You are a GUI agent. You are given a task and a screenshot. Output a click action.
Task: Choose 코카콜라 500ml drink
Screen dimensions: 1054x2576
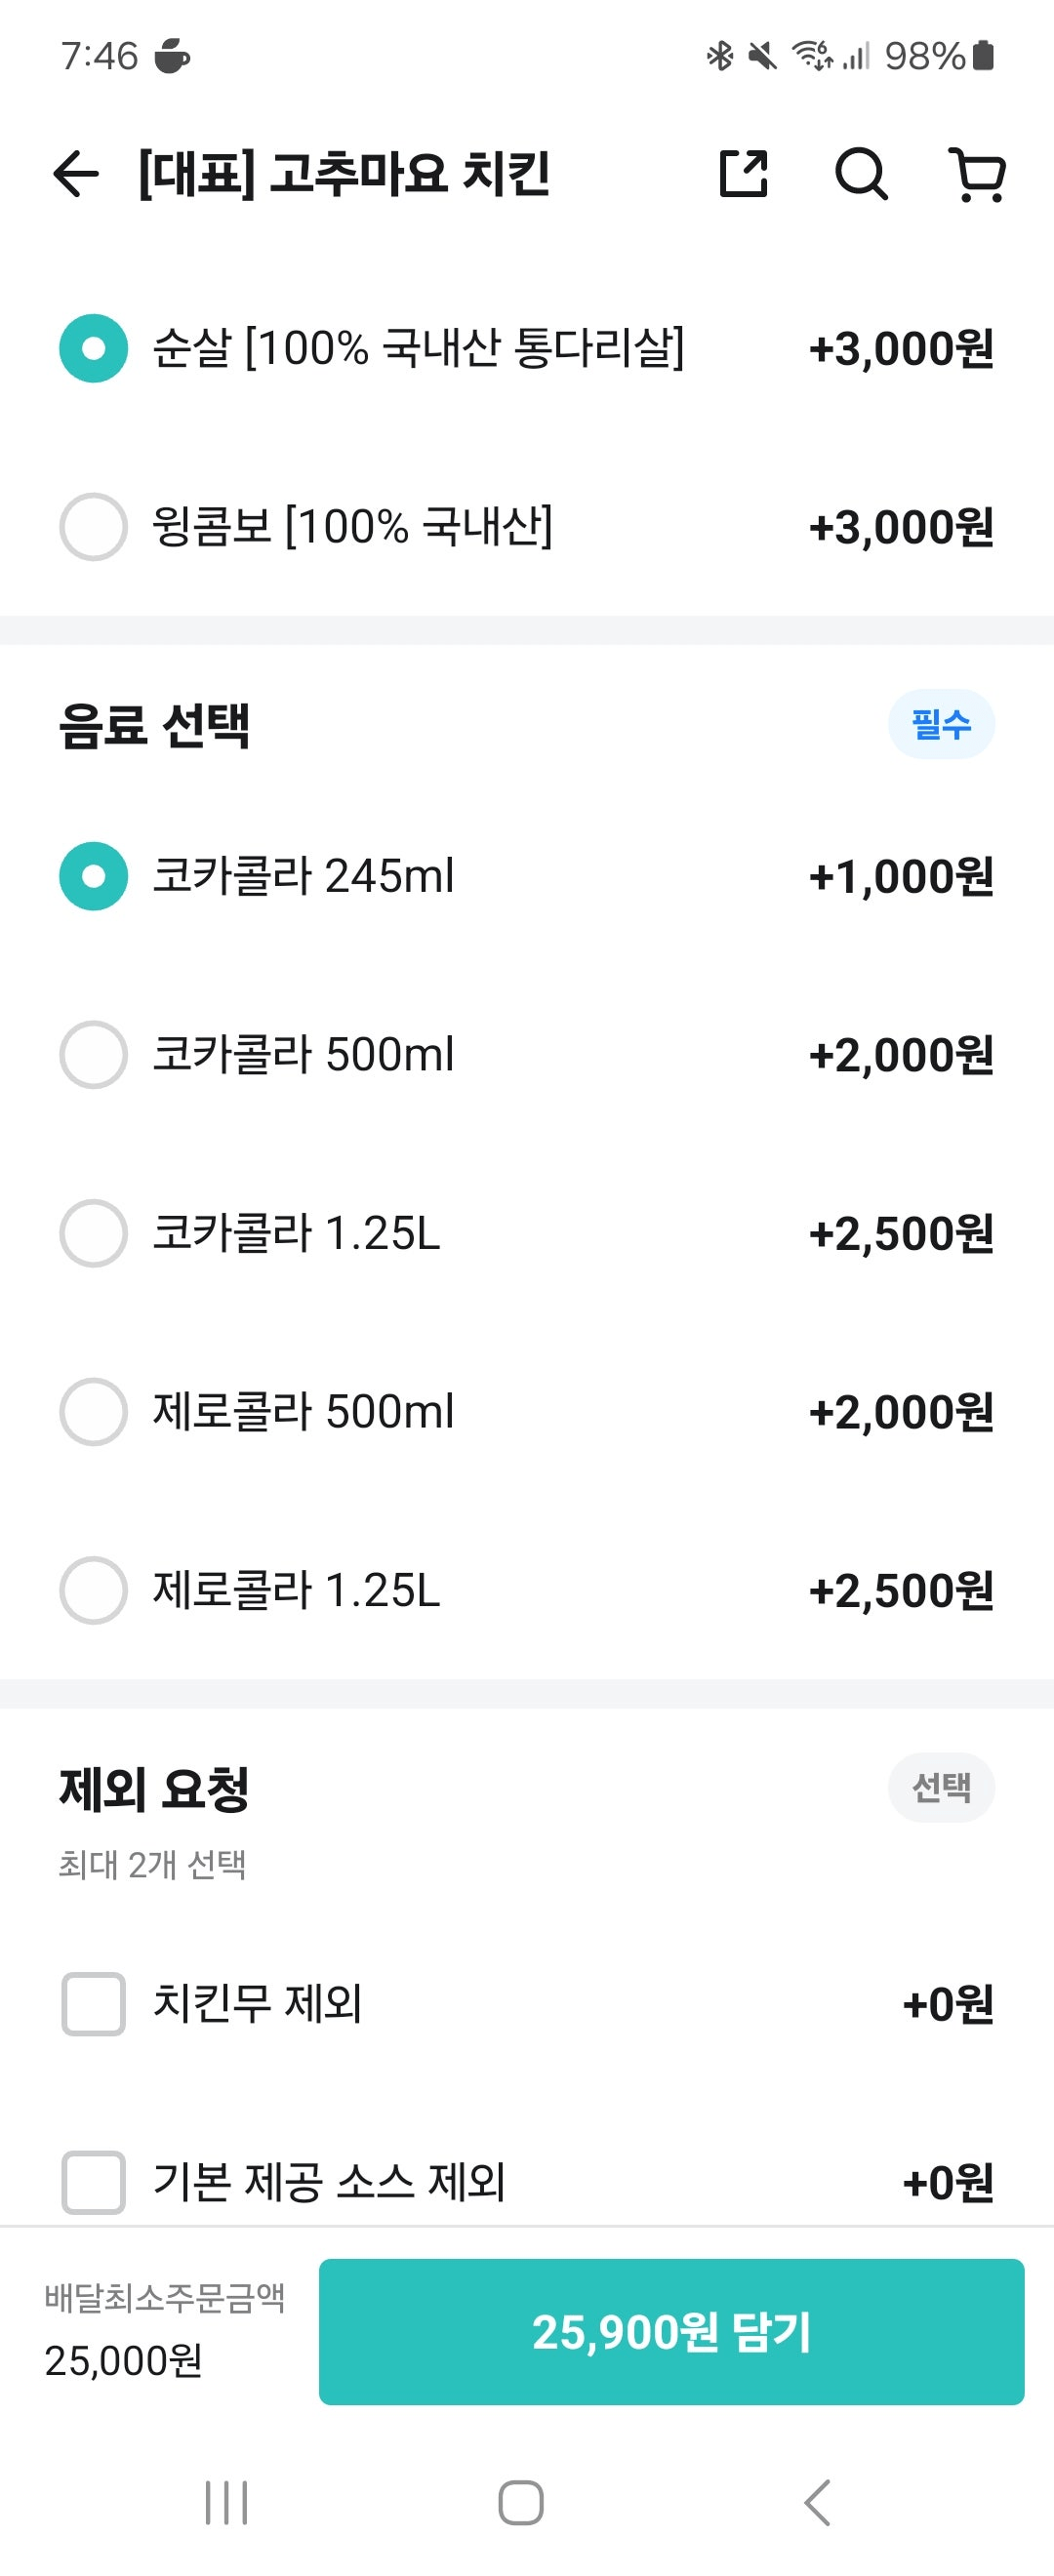pyautogui.click(x=93, y=1054)
